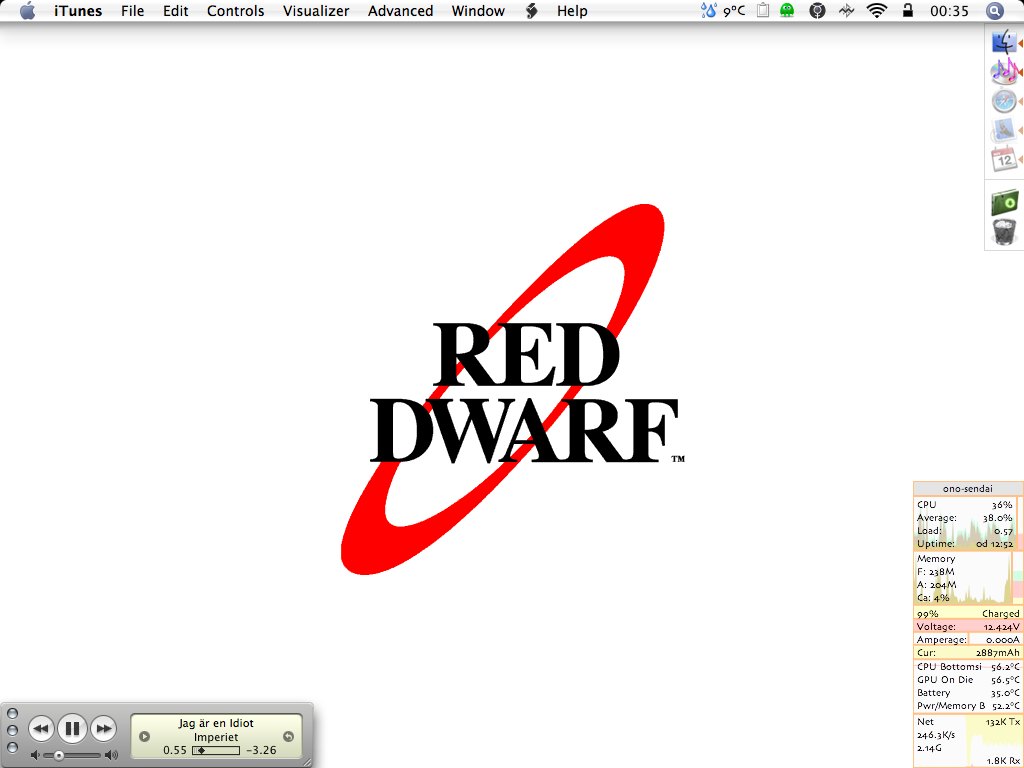
Task: Click the GPU On Die temperature row
Action: tap(968, 680)
